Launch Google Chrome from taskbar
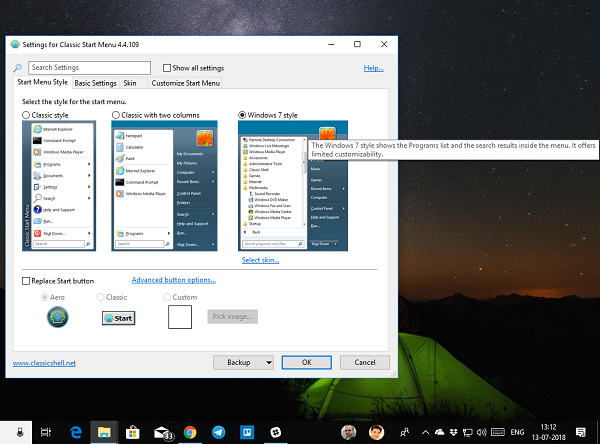 [x=190, y=433]
